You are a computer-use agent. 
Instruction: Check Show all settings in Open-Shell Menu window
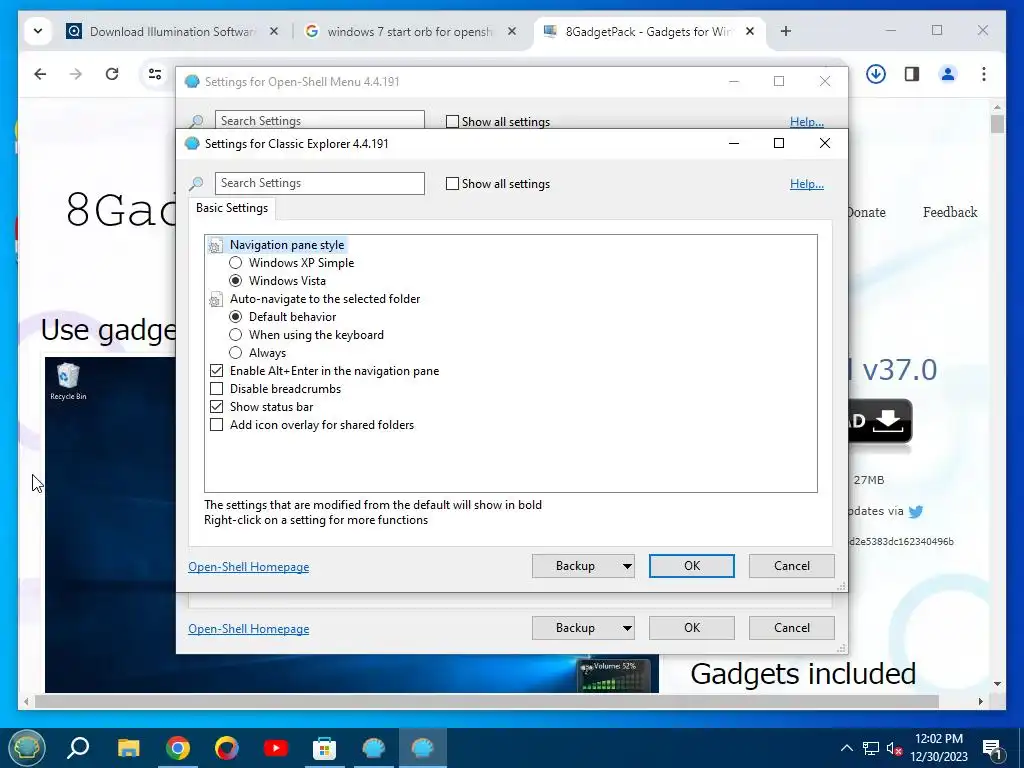[x=452, y=121]
